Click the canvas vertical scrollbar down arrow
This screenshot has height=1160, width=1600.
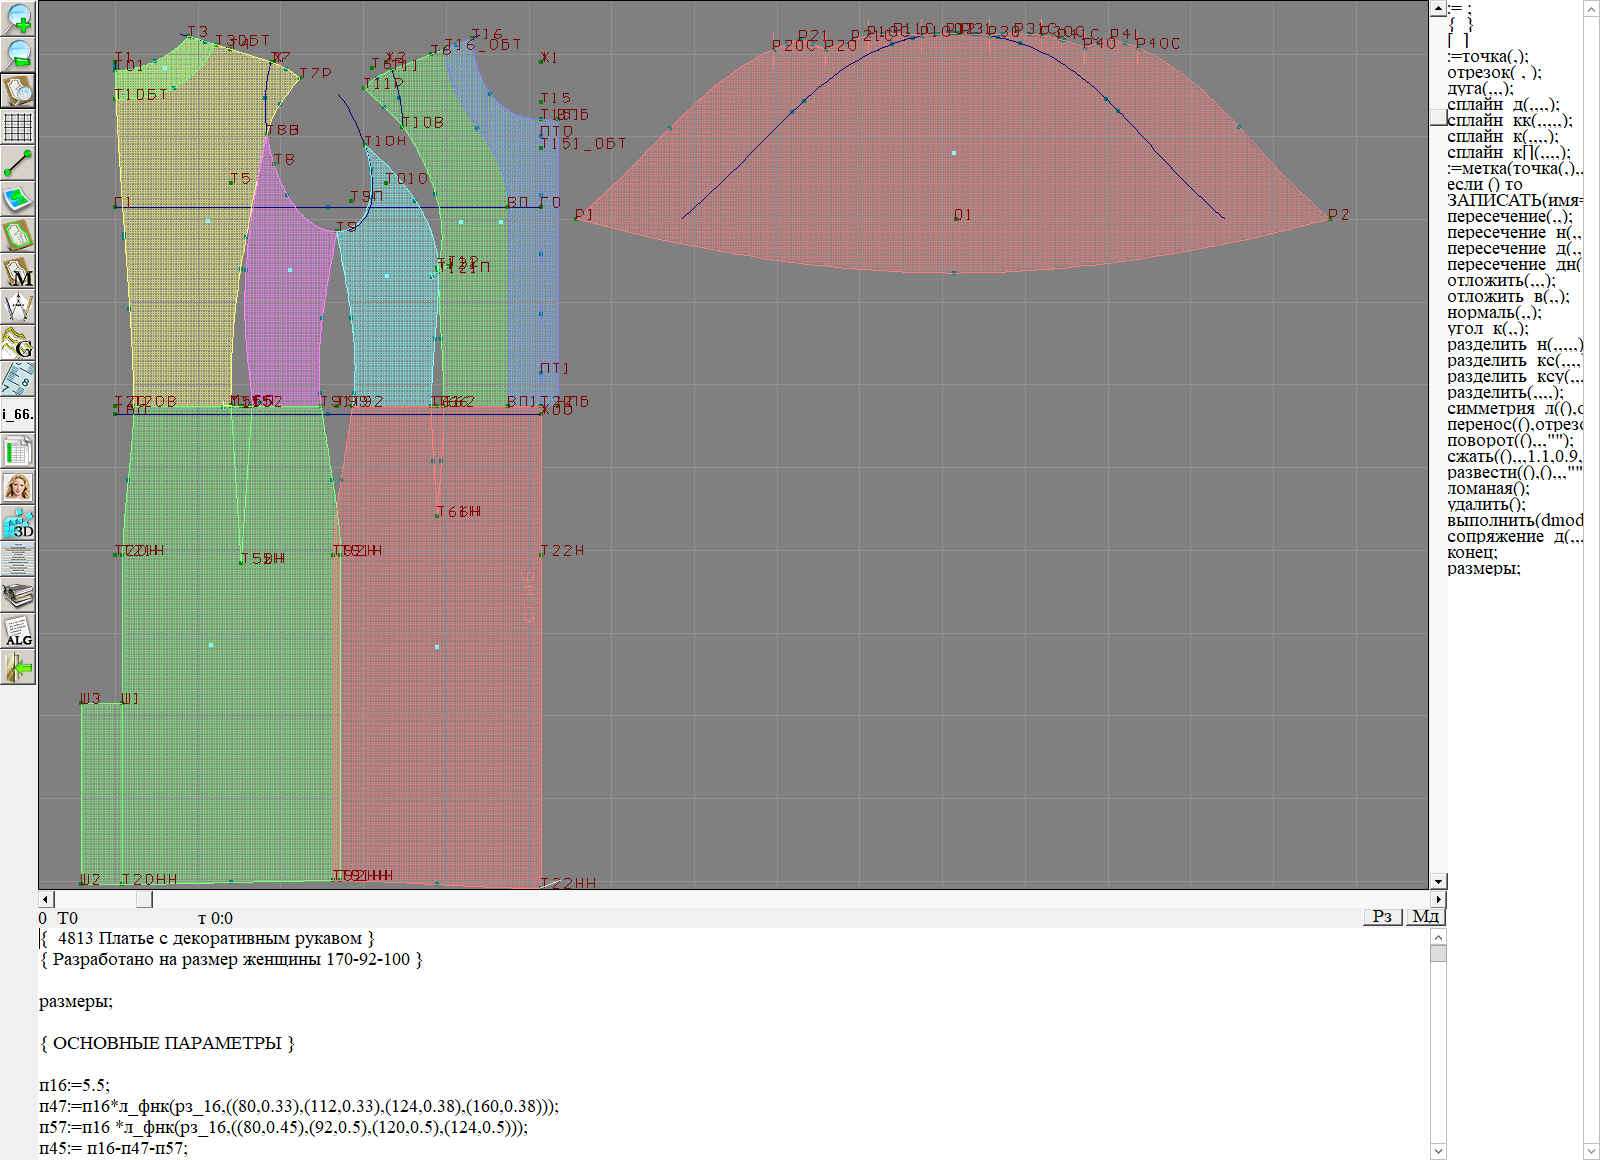[1438, 881]
